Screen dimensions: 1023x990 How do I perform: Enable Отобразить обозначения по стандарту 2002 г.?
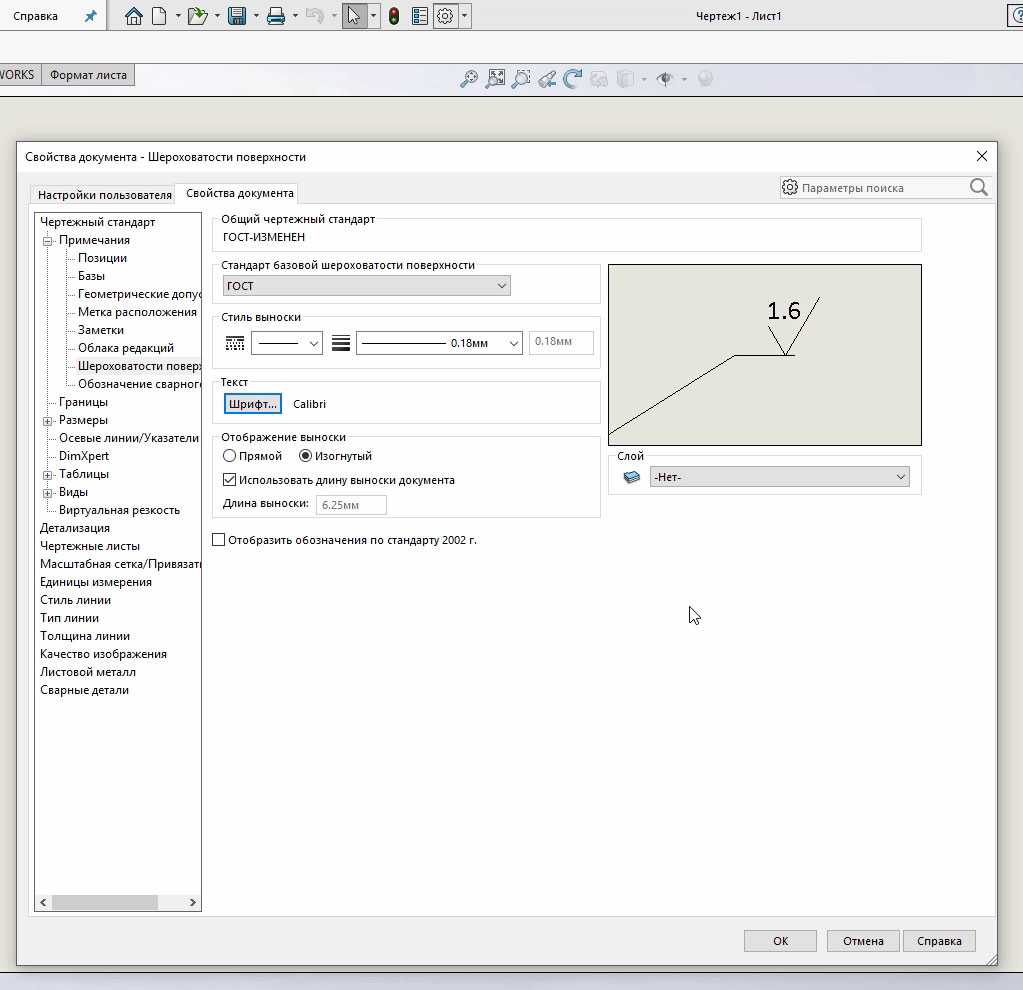click(x=219, y=540)
